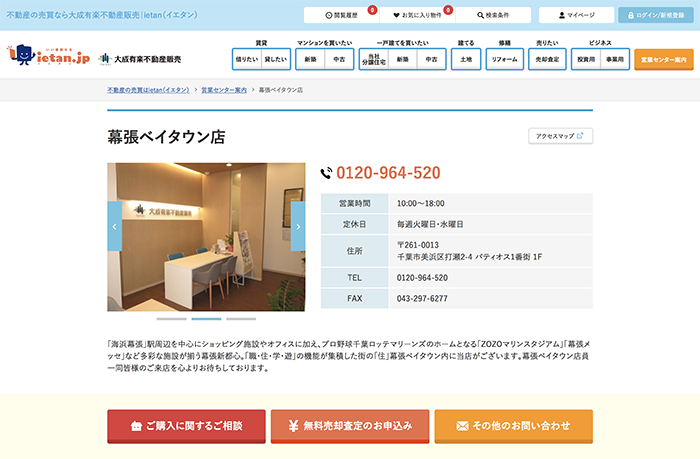The height and width of the screenshot is (459, 700).
Task: Open 検索条件 saved search conditions
Action: [493, 15]
